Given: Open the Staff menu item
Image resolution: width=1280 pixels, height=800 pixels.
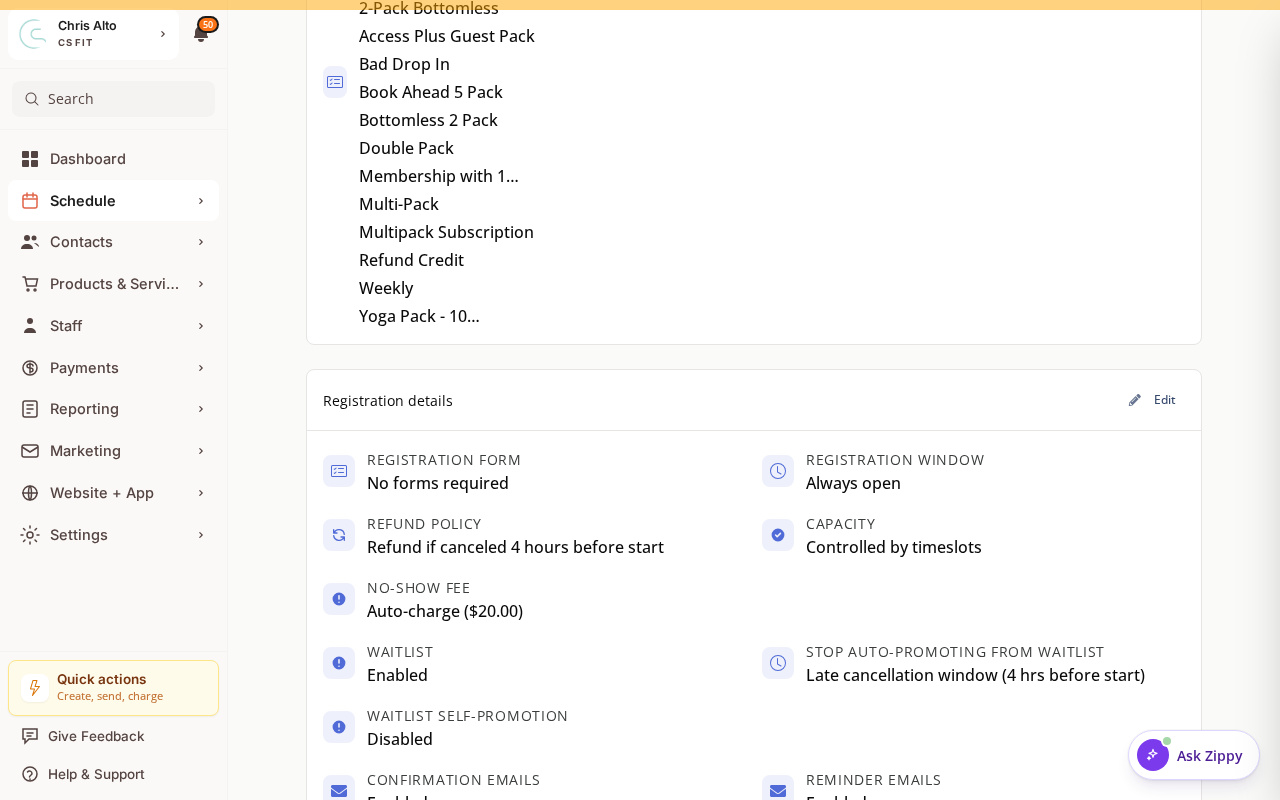Looking at the screenshot, I should (x=113, y=326).
